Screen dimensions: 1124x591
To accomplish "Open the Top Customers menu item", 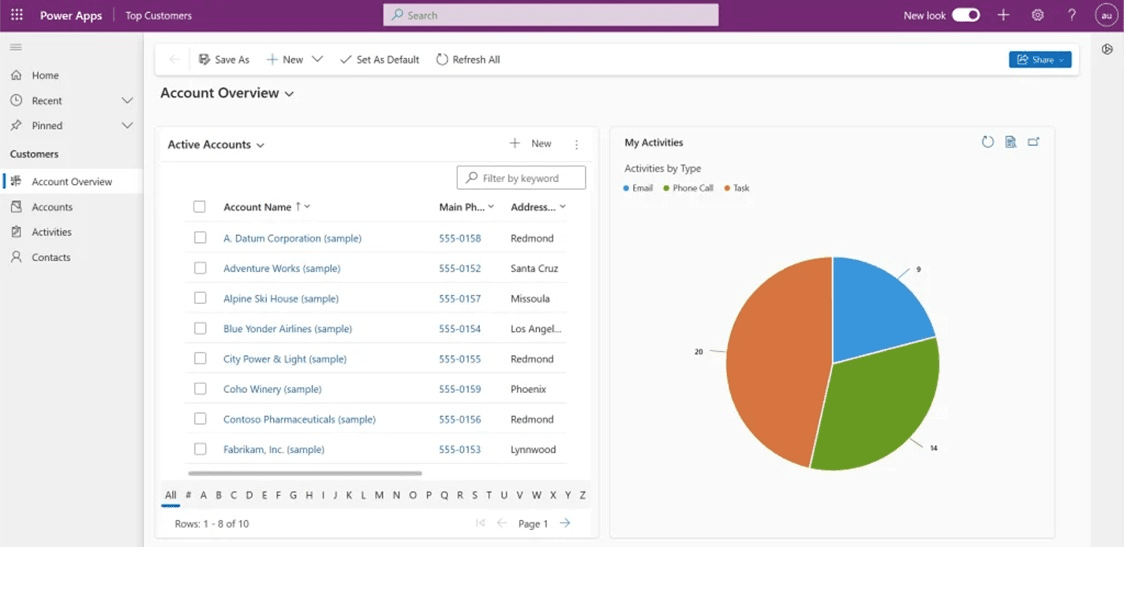I will (158, 15).
